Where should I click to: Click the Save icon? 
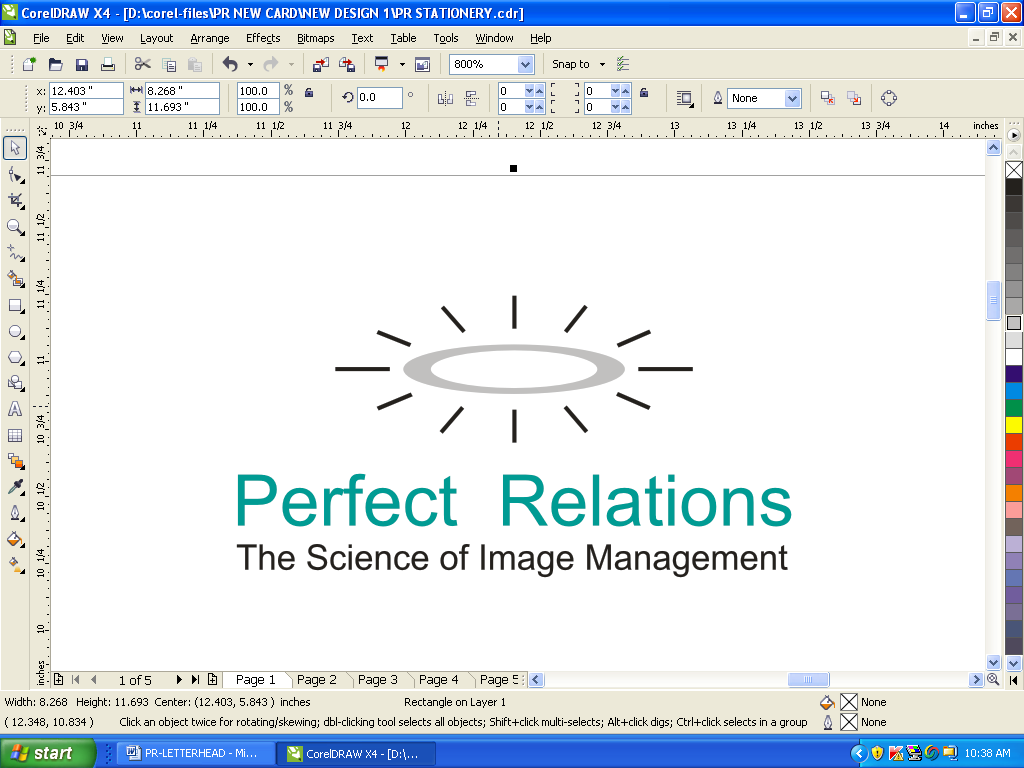[82, 64]
